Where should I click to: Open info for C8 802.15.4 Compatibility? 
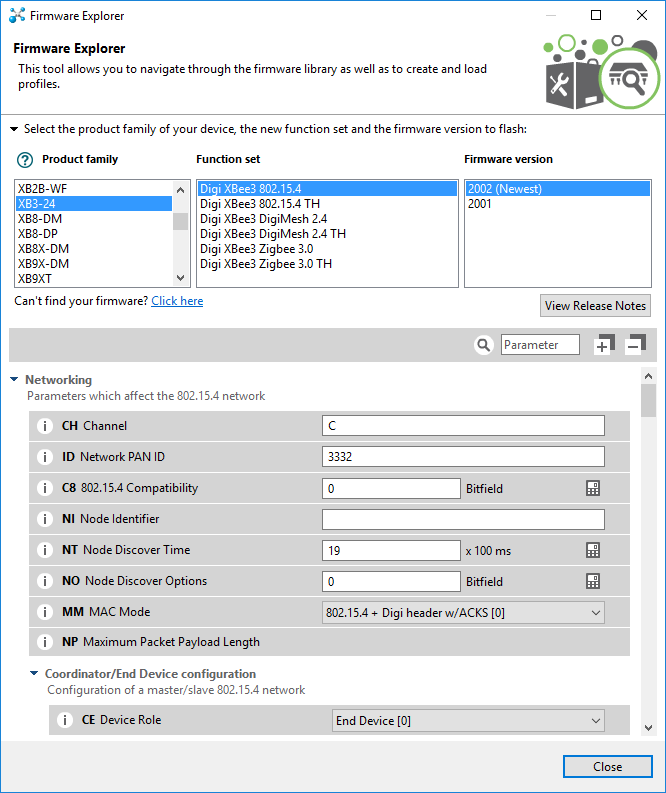tap(45, 488)
